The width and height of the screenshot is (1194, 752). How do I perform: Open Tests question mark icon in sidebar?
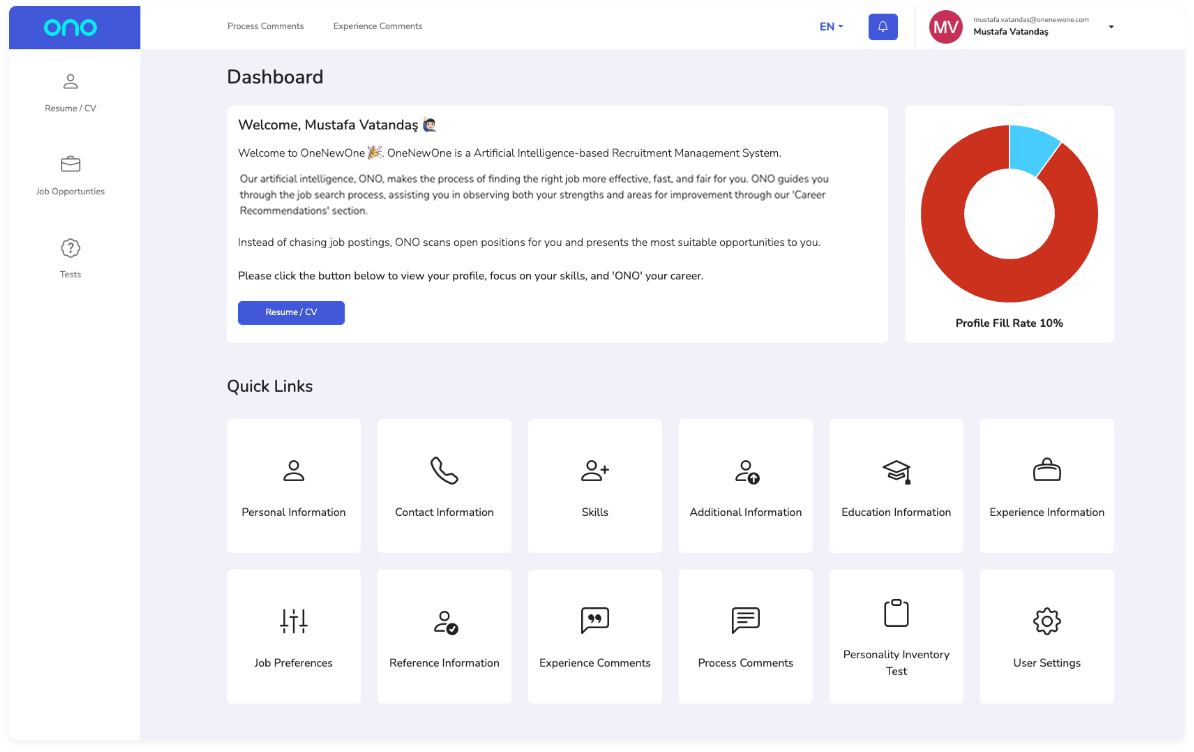tap(70, 248)
